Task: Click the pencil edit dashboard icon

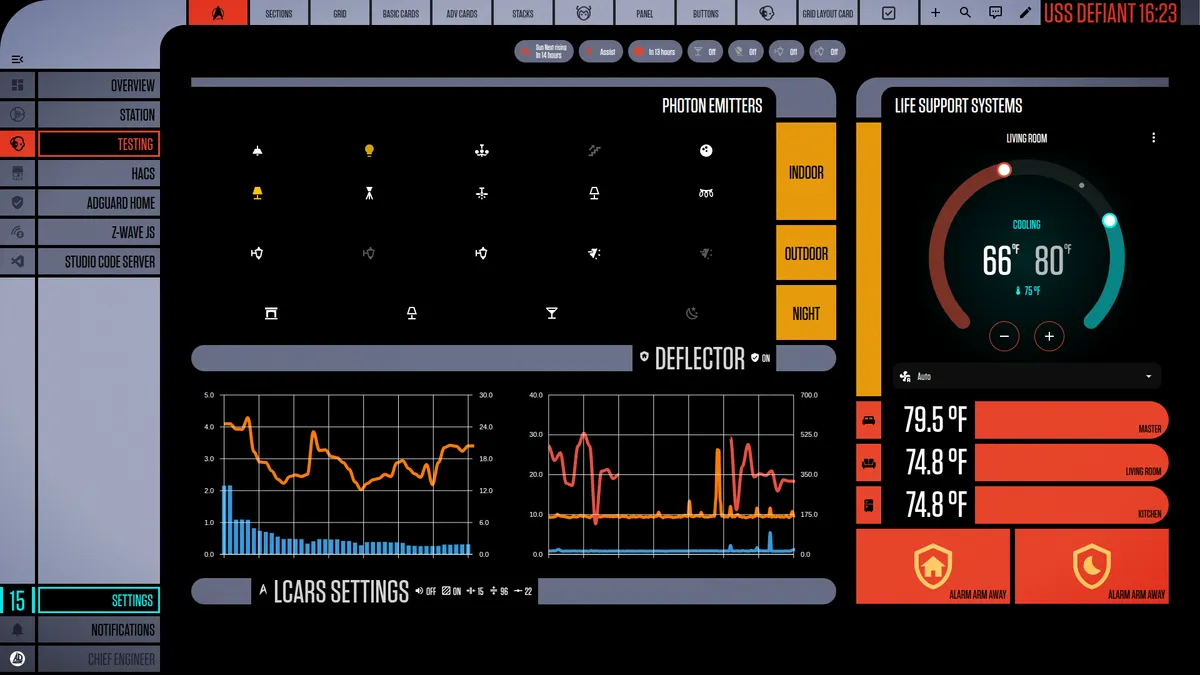Action: 1025,13
